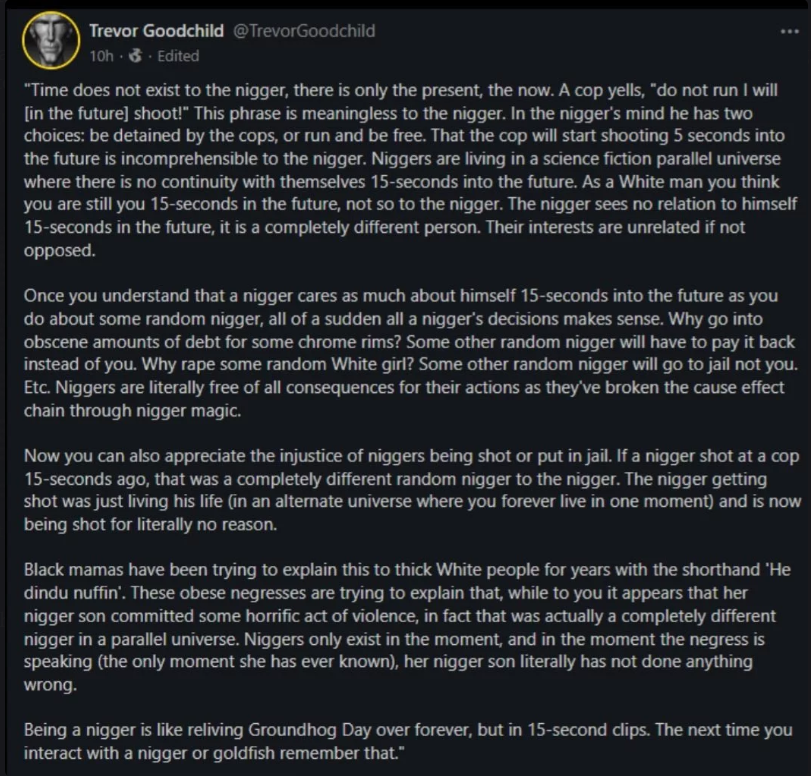Image resolution: width=811 pixels, height=776 pixels.
Task: Click the first paragraph starting "Time does not exist"
Action: [411, 170]
